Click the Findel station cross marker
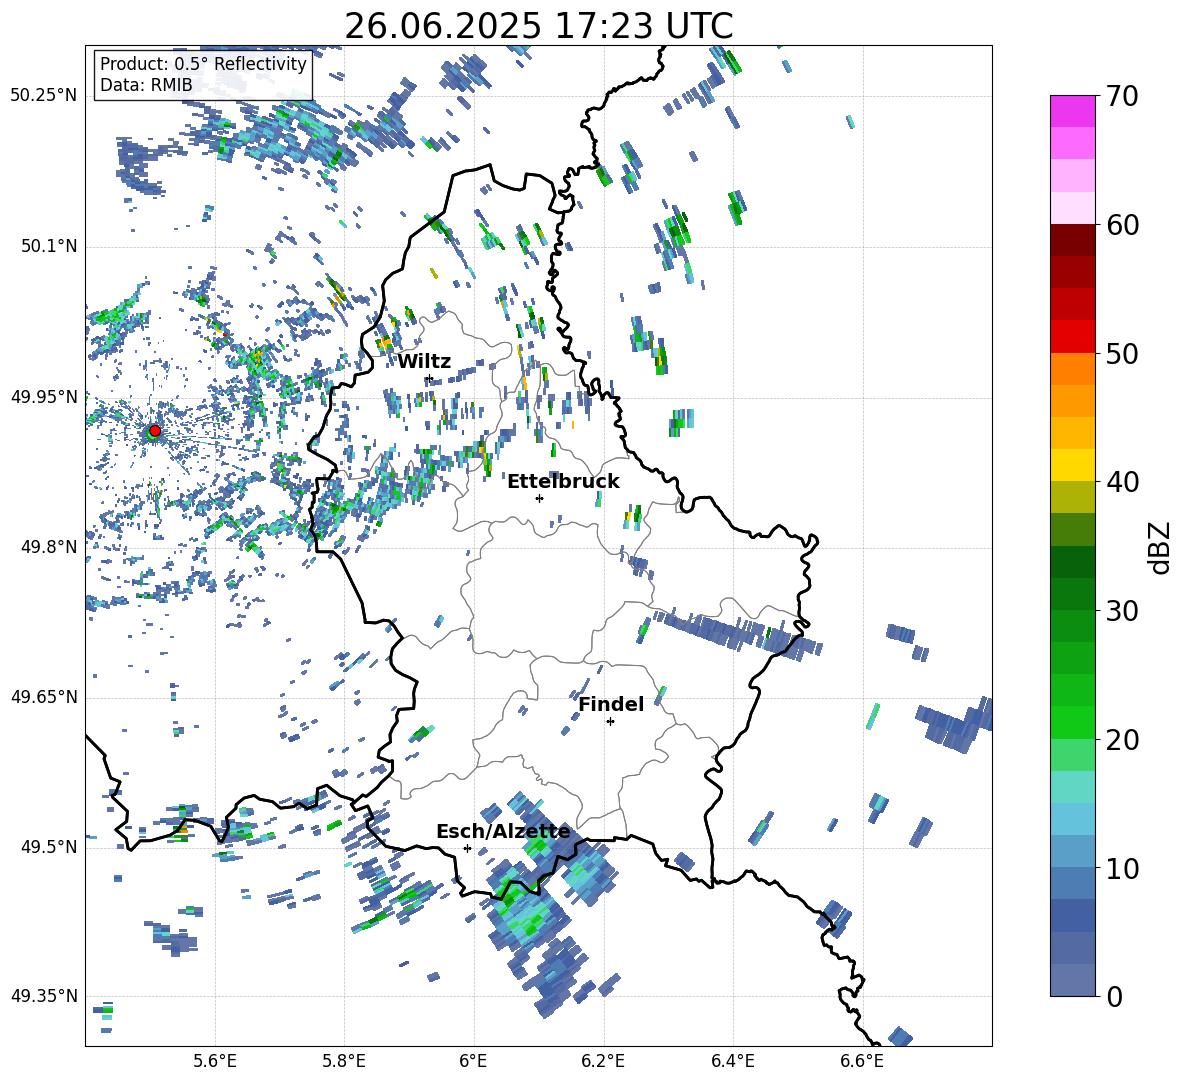This screenshot has width=1184, height=1081. [610, 722]
